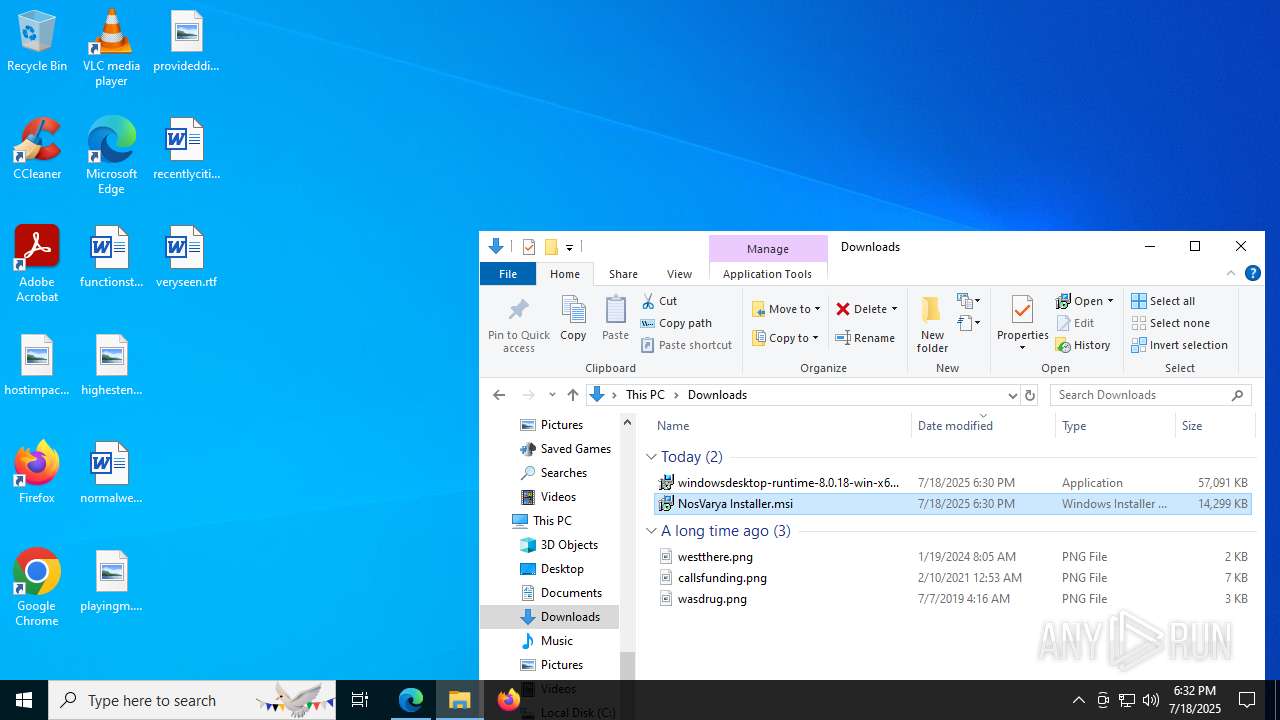Open the Recycle Bin desktop icon
The image size is (1280, 720).
click(37, 42)
